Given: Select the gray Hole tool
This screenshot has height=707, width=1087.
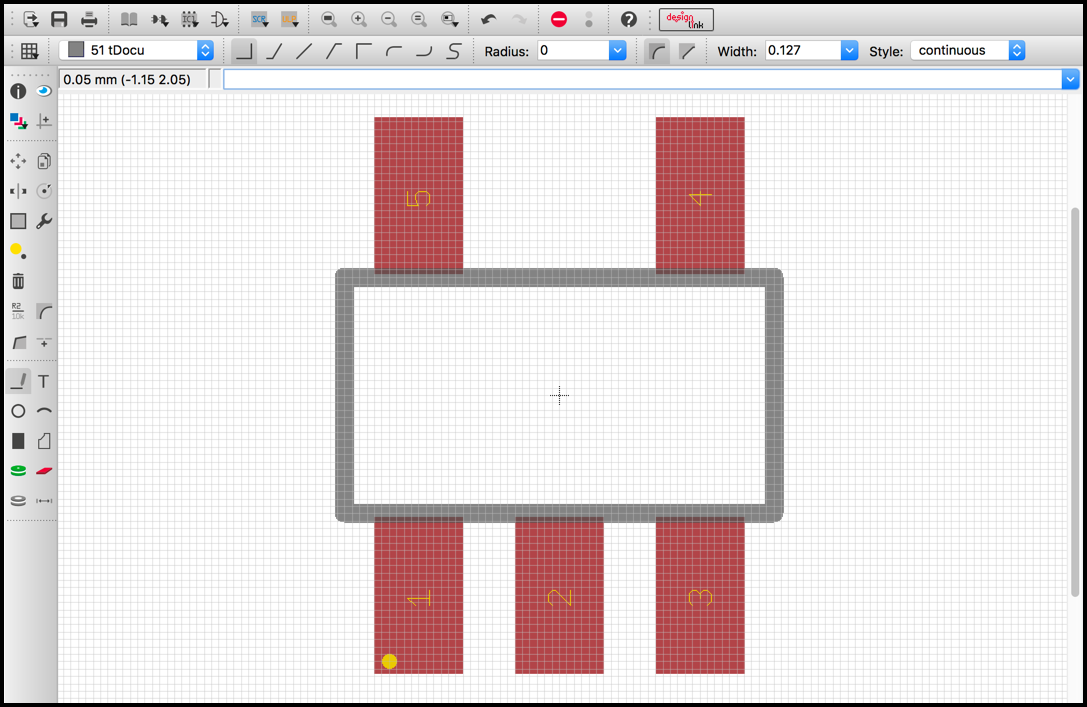Looking at the screenshot, I should tap(18, 500).
